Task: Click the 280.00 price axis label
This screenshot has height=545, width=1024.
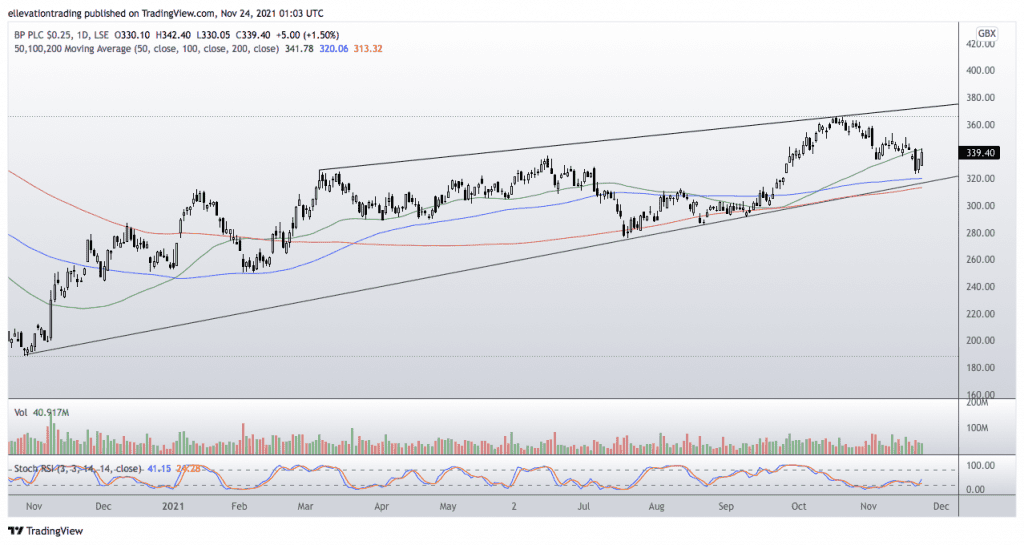Action: coord(980,233)
